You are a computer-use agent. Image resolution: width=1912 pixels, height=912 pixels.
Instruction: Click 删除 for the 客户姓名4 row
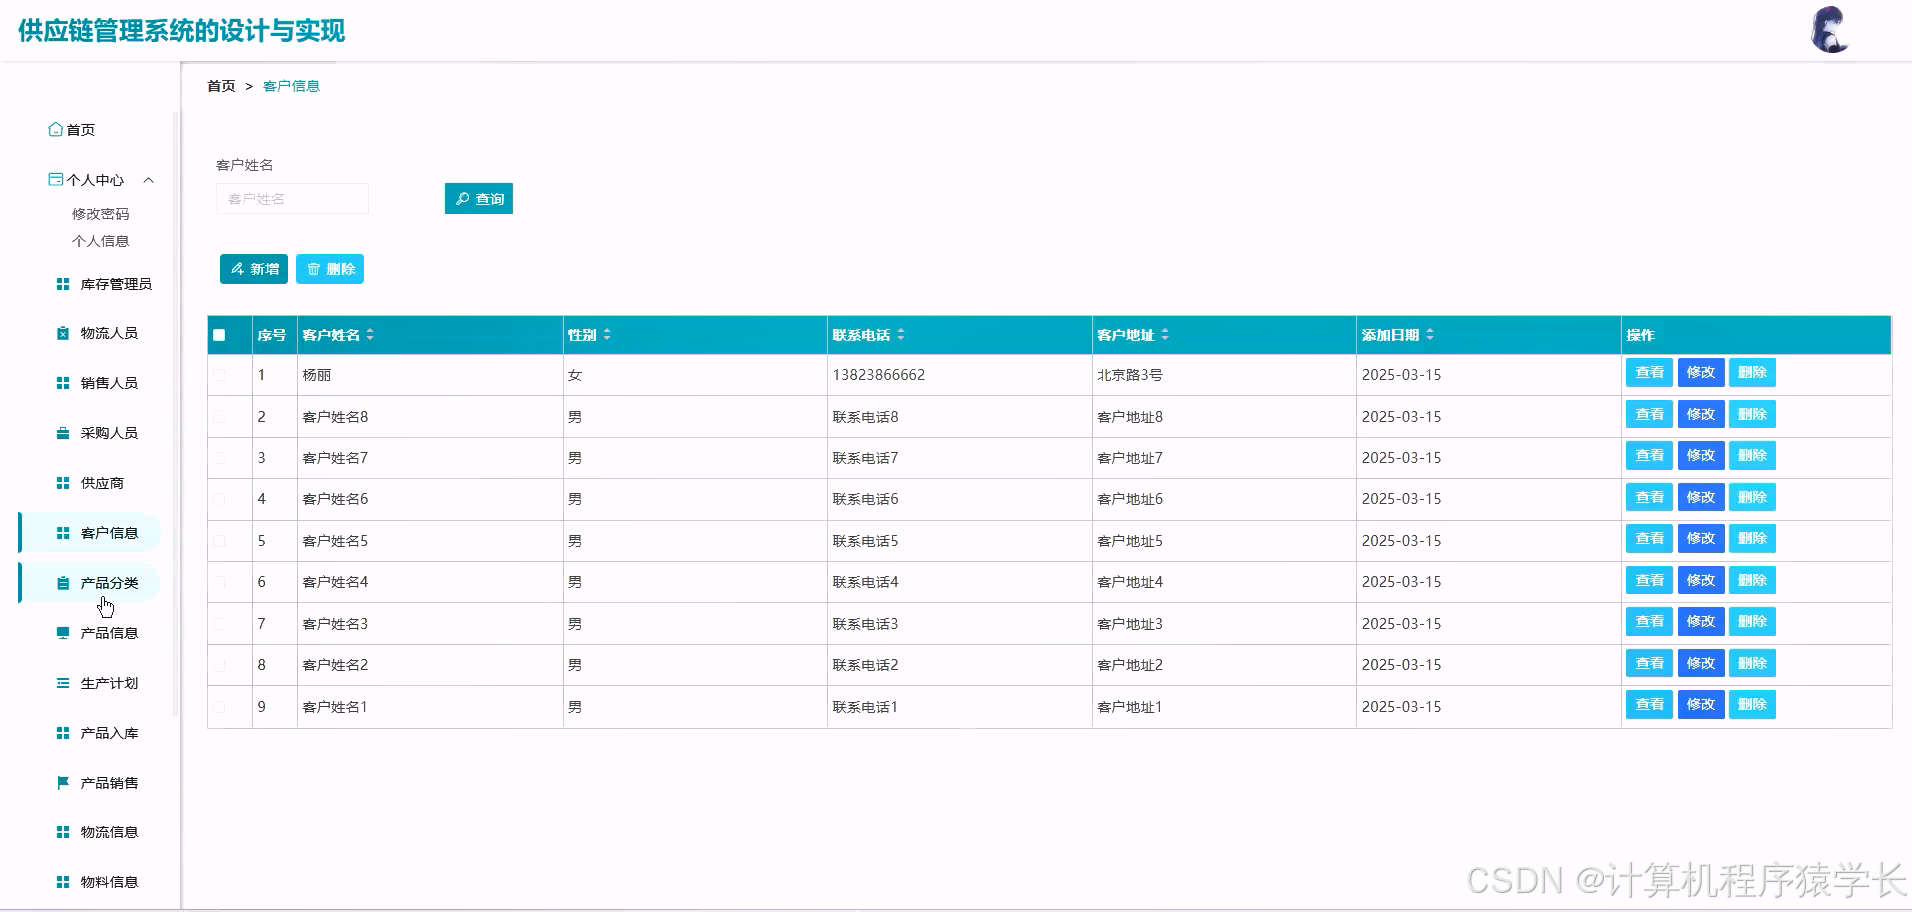click(x=1752, y=581)
